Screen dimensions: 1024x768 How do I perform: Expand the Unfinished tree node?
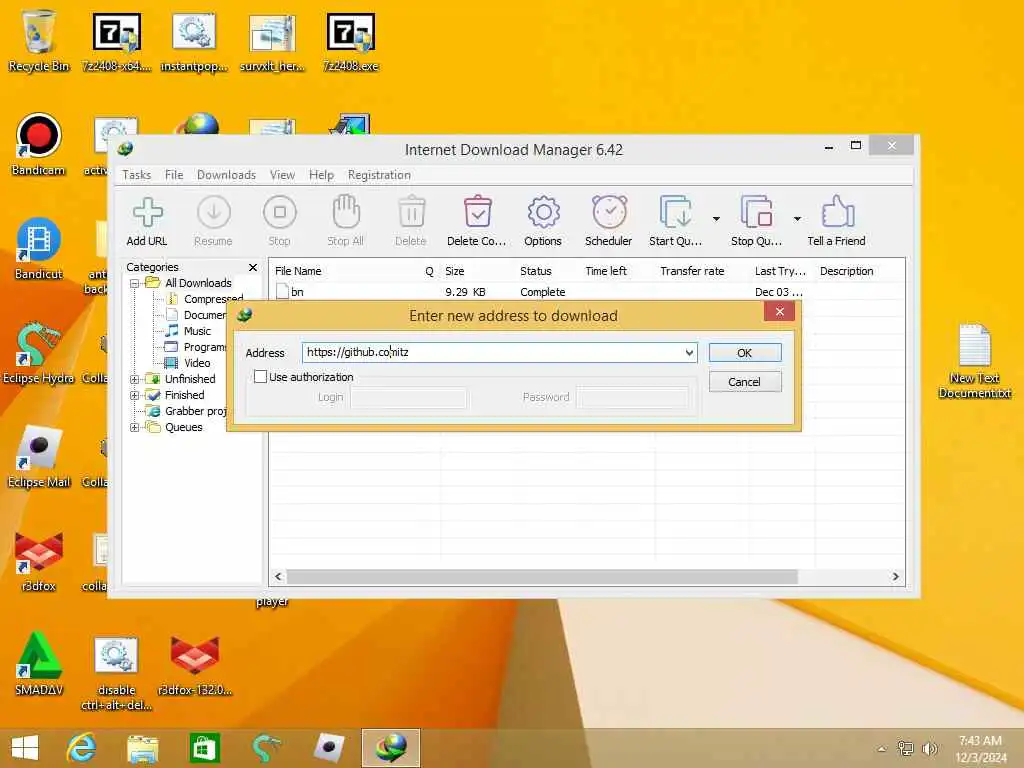tap(135, 379)
